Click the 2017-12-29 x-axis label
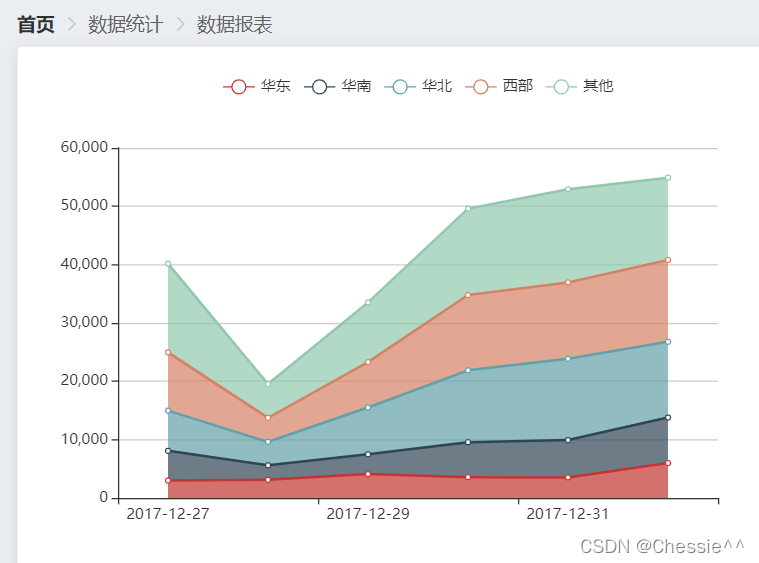Image resolution: width=759 pixels, height=563 pixels. pyautogui.click(x=368, y=514)
